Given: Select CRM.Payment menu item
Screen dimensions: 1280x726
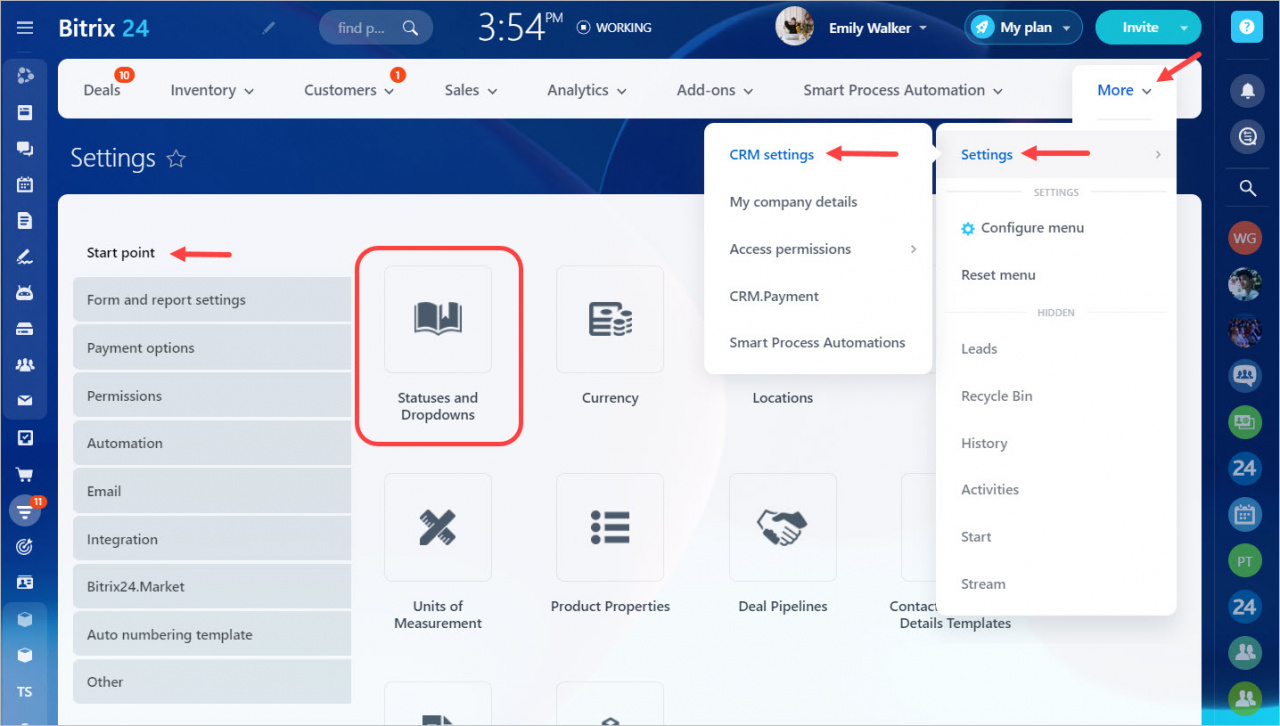Looking at the screenshot, I should click(x=774, y=296).
